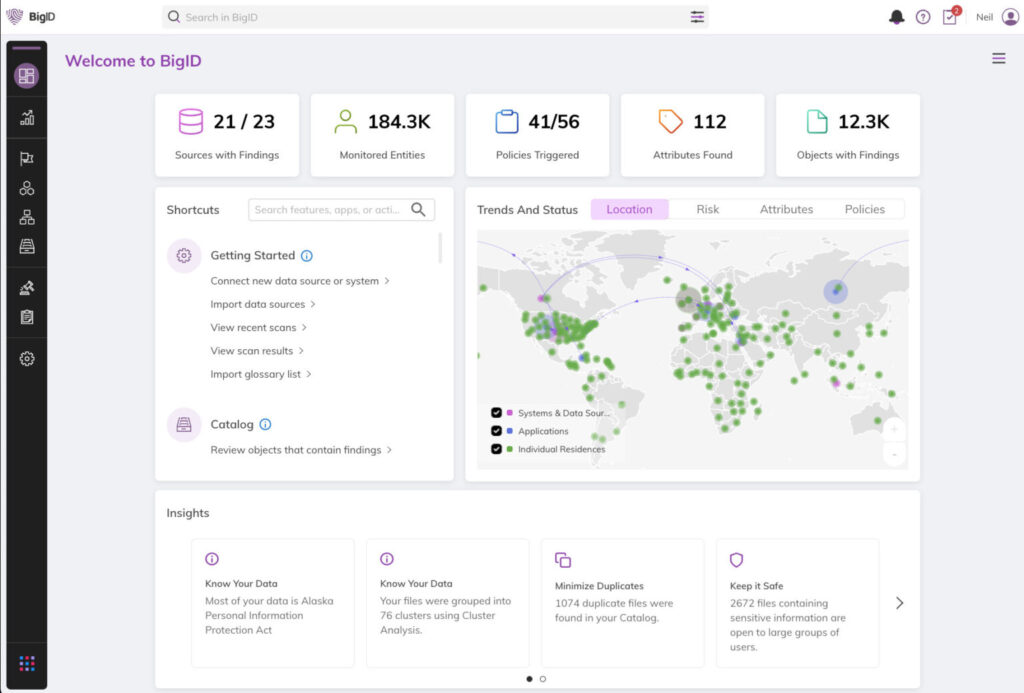The height and width of the screenshot is (693, 1024).
Task: Uncheck Systems & Data Sources legend checkbox
Action: tap(496, 413)
